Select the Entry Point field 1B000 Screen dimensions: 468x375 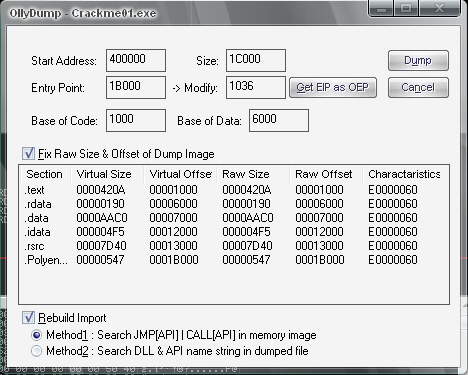click(x=136, y=87)
